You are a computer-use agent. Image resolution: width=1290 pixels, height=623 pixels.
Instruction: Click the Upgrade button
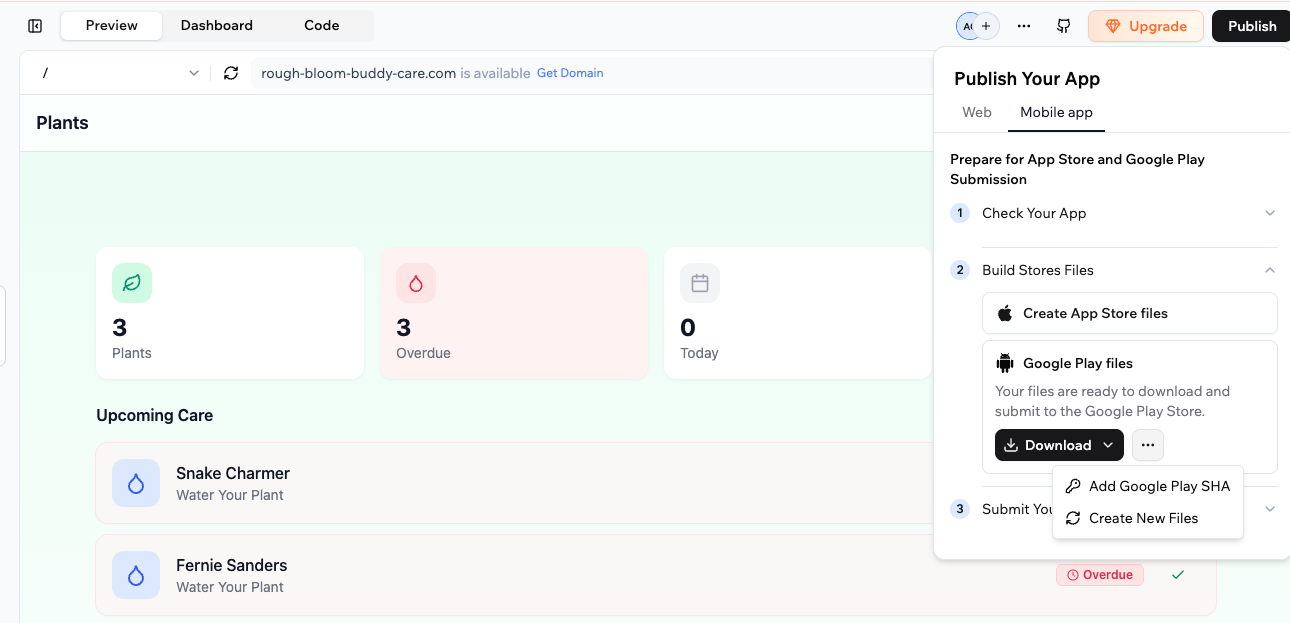1145,26
